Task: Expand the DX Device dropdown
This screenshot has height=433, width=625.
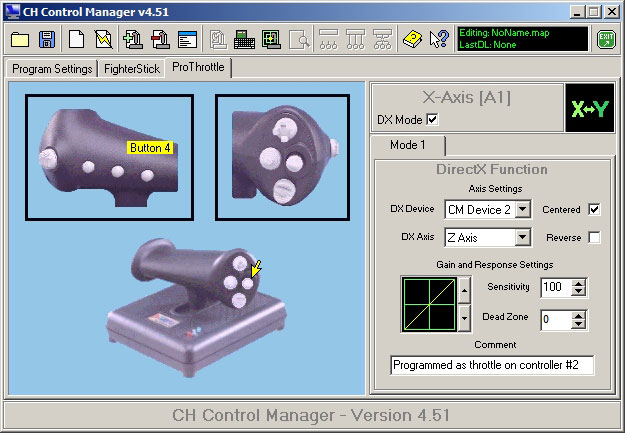Action: coord(523,209)
